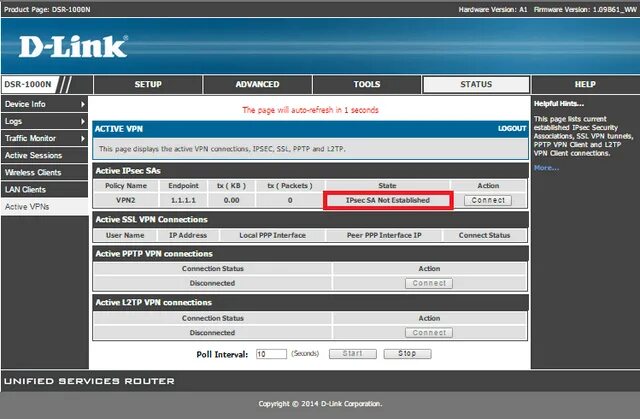Go to Active Sessions page

(x=44, y=155)
